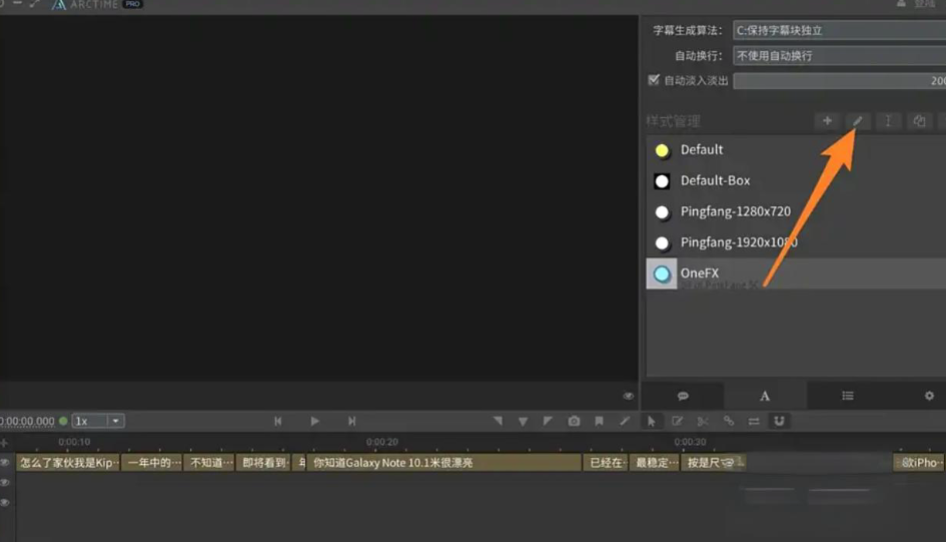
Task: Select the Default-Box style
Action: coord(715,181)
